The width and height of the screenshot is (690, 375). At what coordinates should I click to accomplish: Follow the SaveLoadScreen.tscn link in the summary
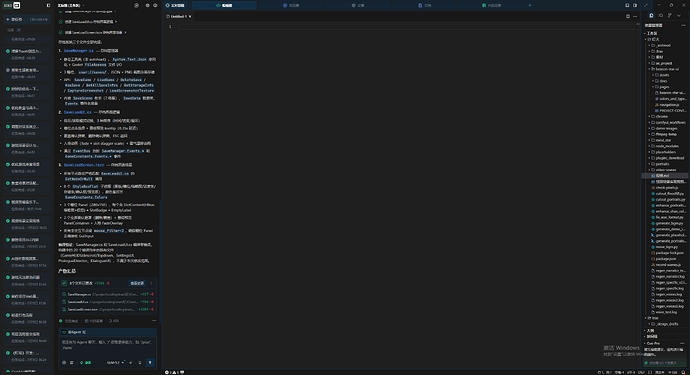(x=84, y=165)
